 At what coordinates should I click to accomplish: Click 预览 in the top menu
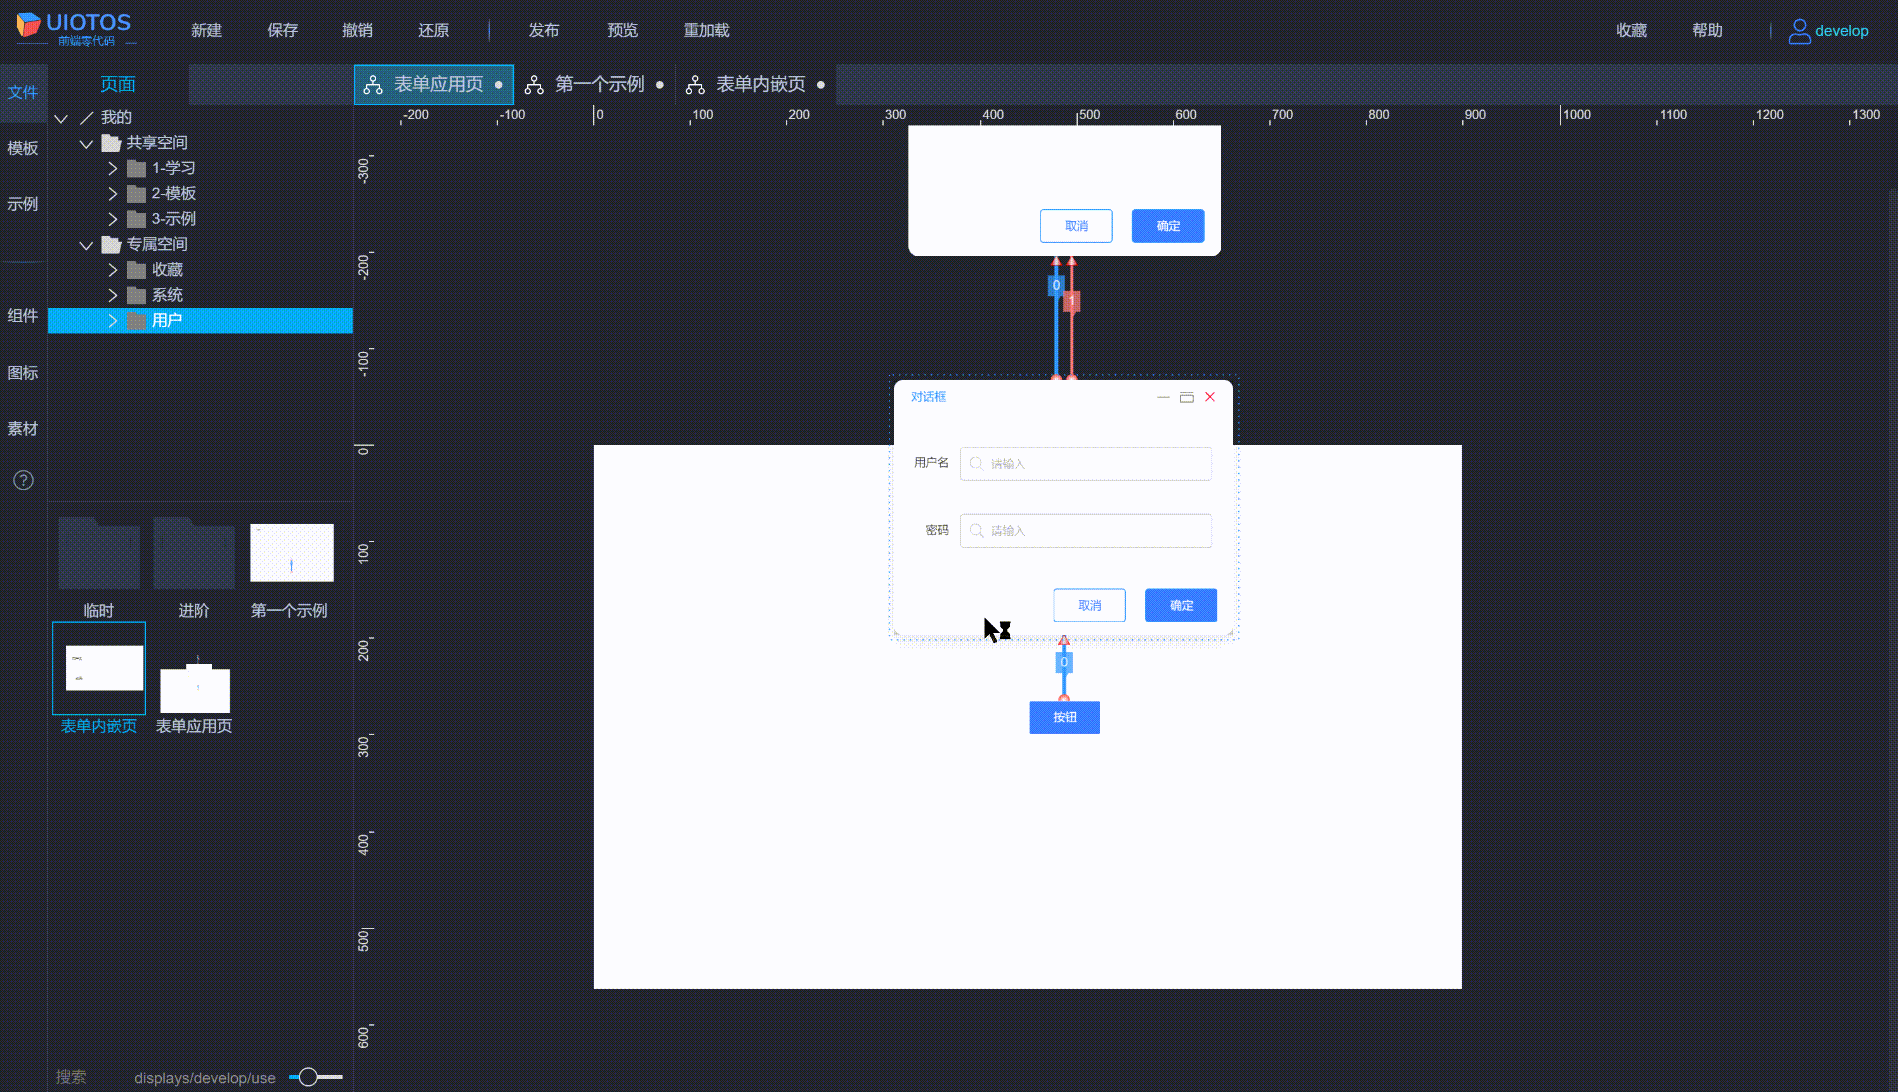[x=623, y=31]
